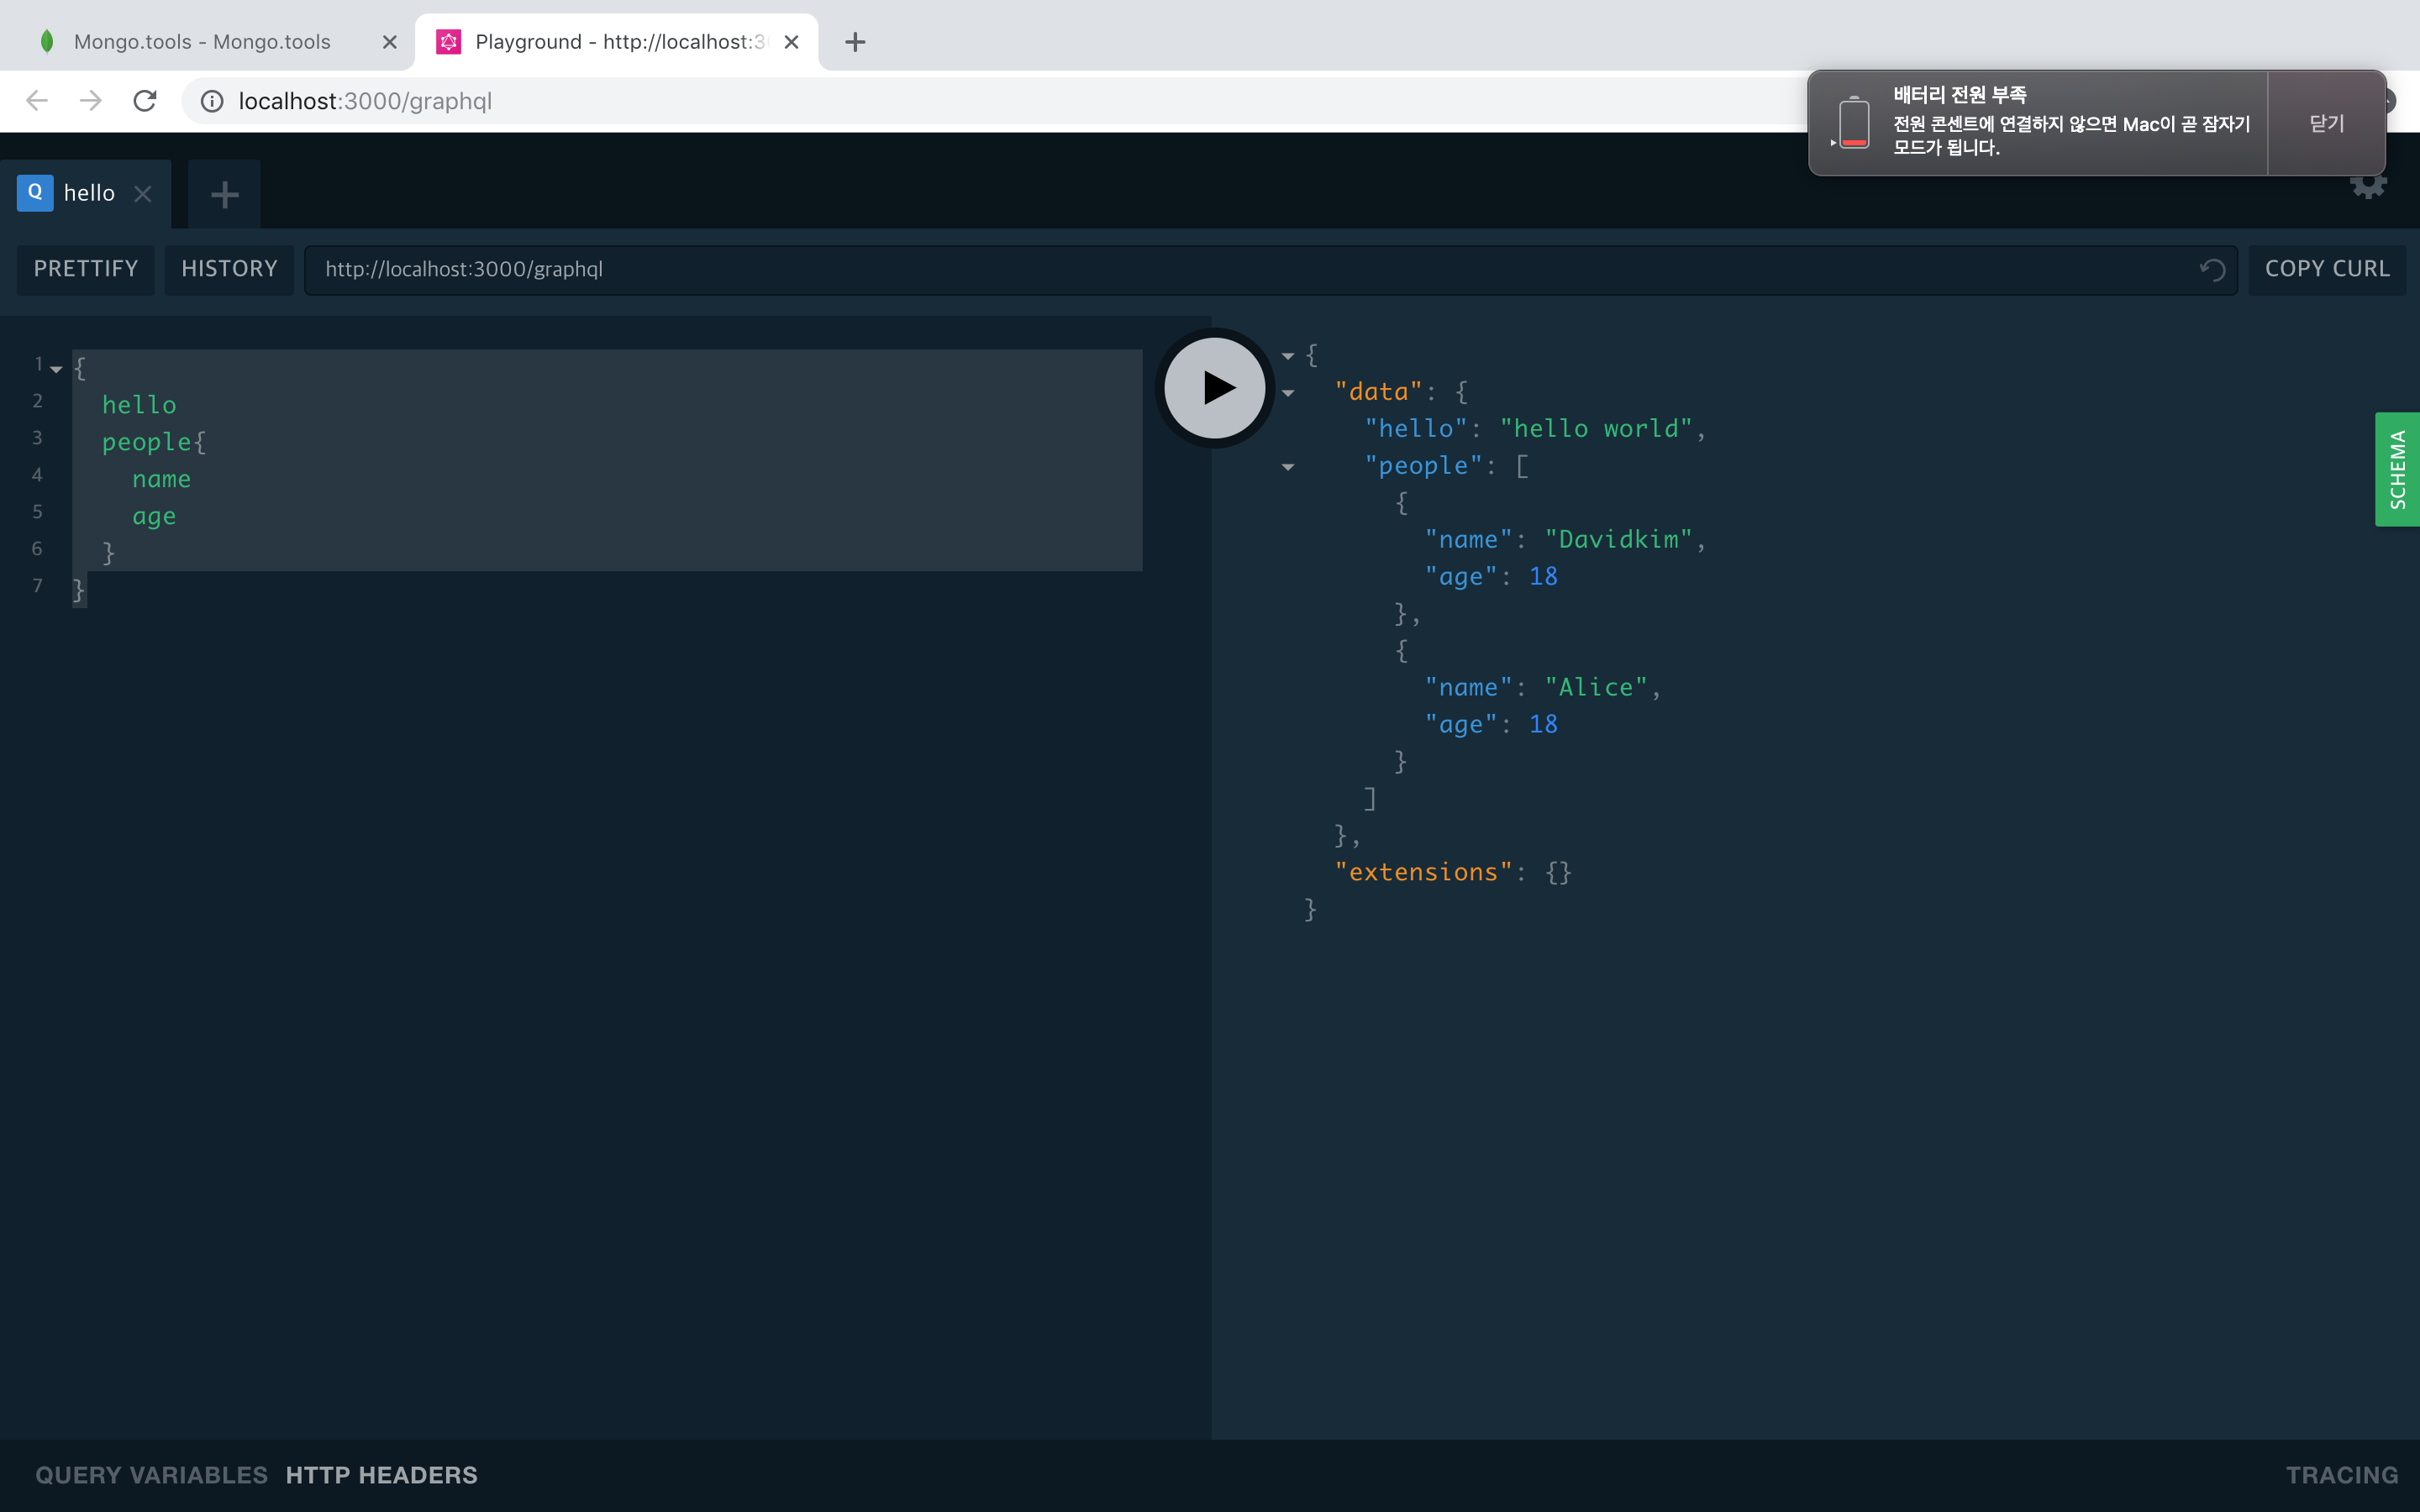Open the TRACING panel

2342,1475
